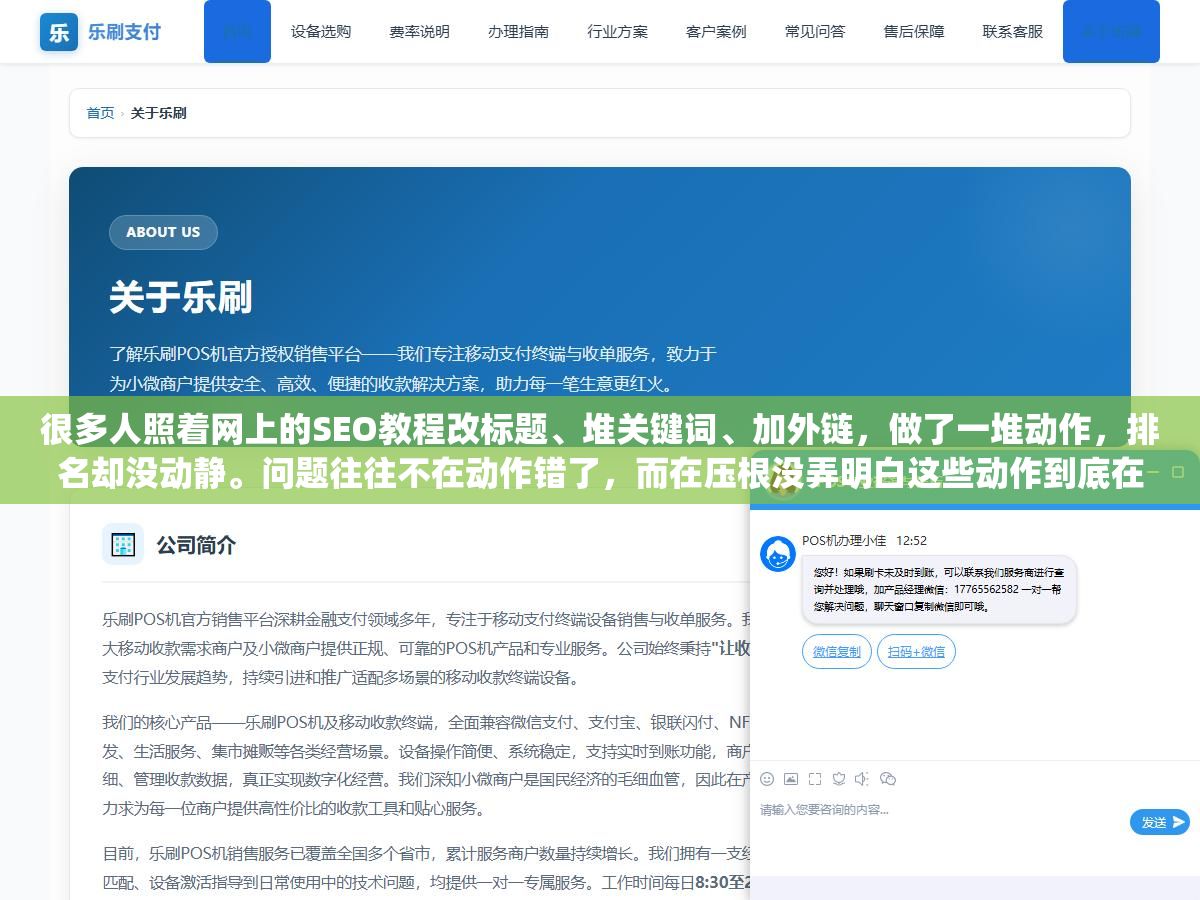Click the 关于乐刷 breadcrumb text
This screenshot has width=1200, height=900.
click(x=158, y=113)
